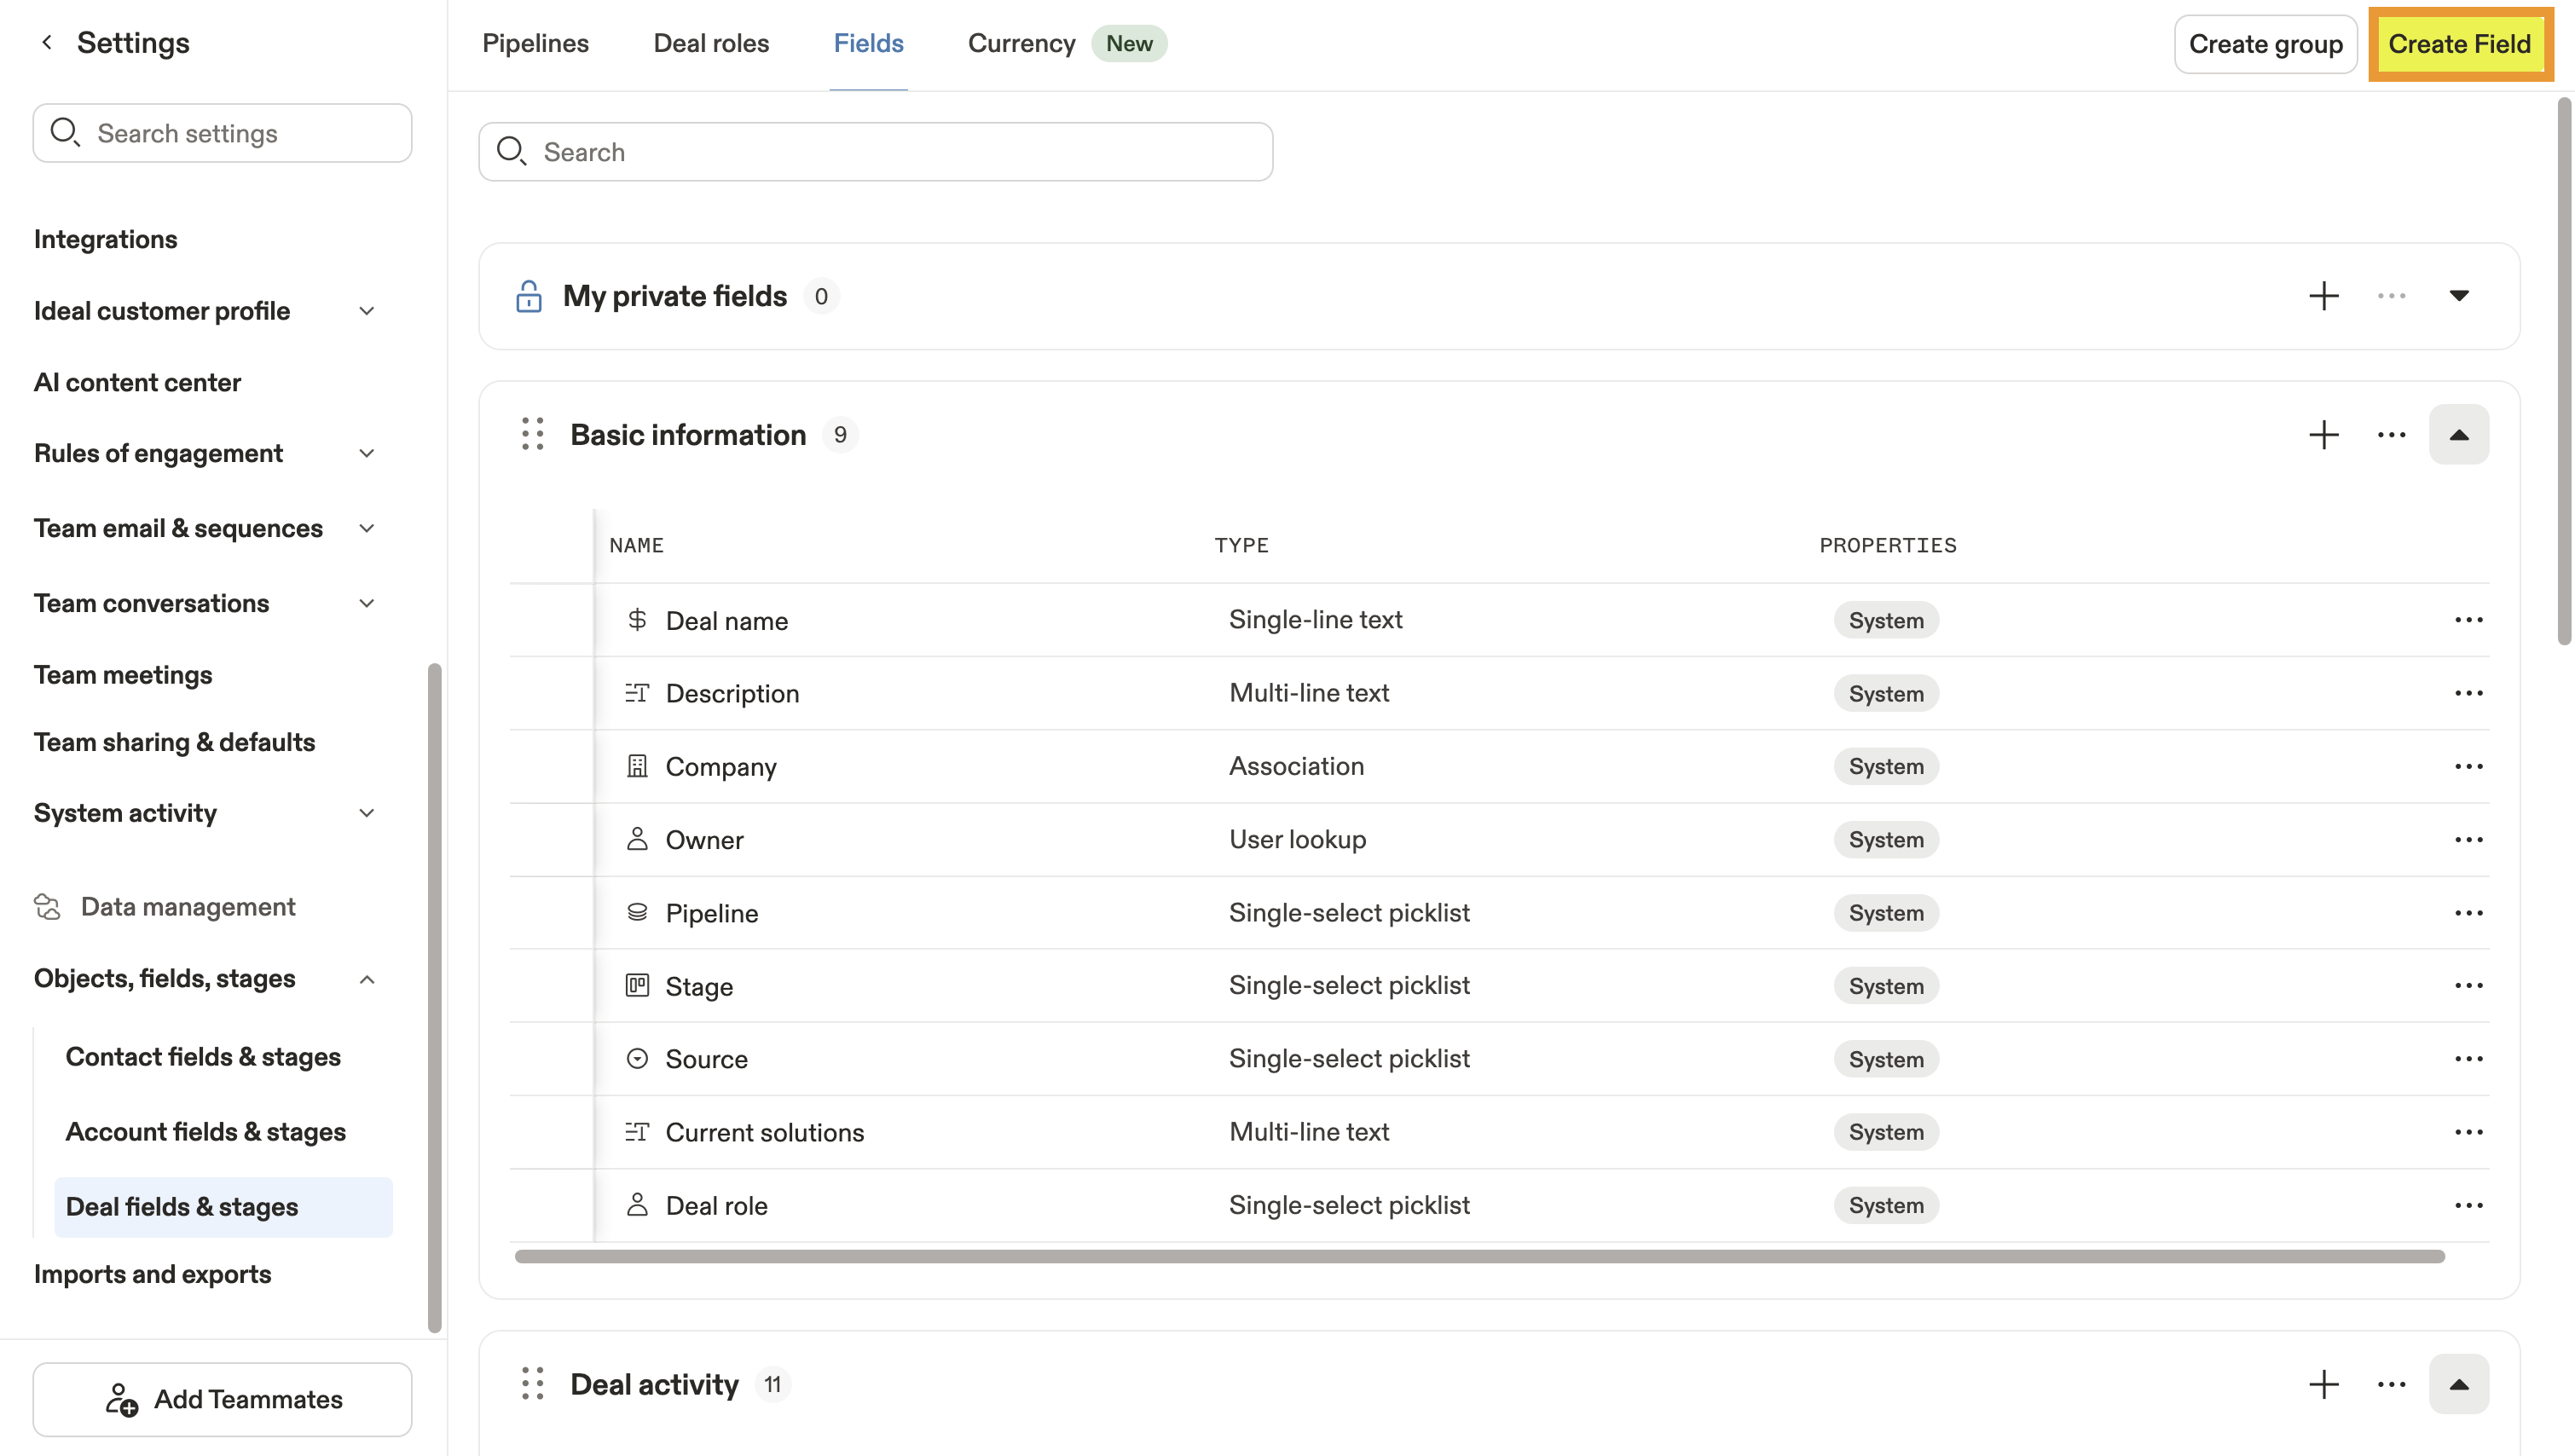Viewport: 2575px width, 1456px height.
Task: Click the back arrow beside Settings
Action: pos(46,42)
